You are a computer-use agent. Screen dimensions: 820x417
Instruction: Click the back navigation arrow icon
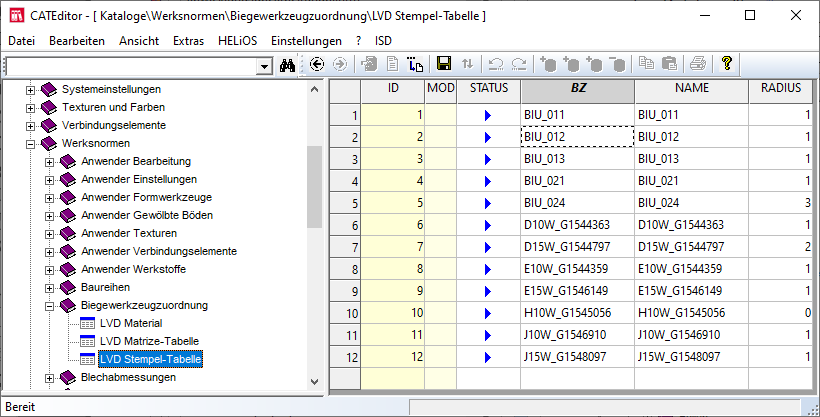317,64
